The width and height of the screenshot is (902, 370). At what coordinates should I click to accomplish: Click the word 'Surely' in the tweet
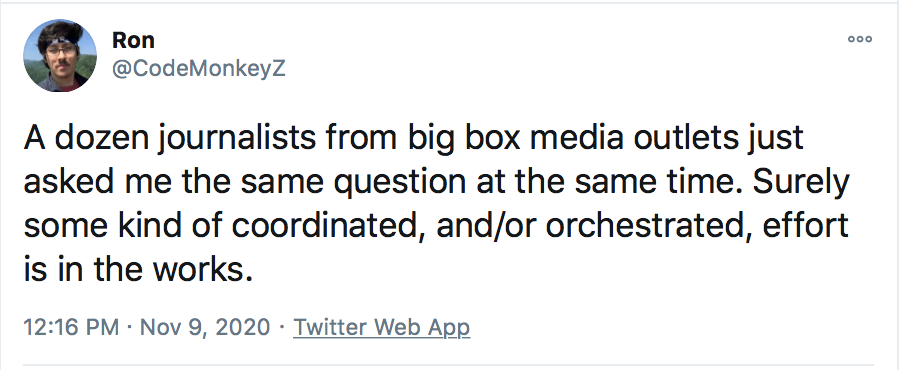pyautogui.click(x=801, y=184)
